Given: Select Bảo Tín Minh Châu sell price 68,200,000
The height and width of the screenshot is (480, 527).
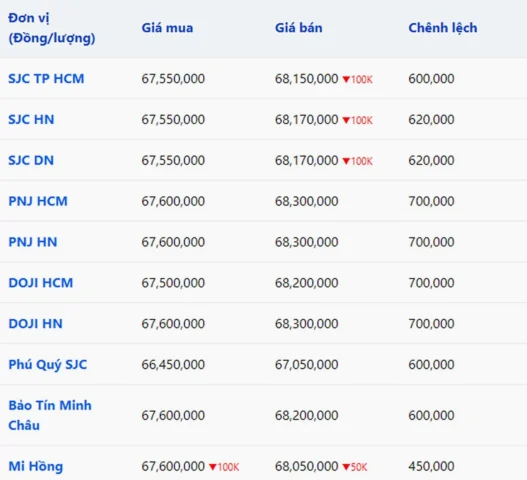Looking at the screenshot, I should point(307,416).
